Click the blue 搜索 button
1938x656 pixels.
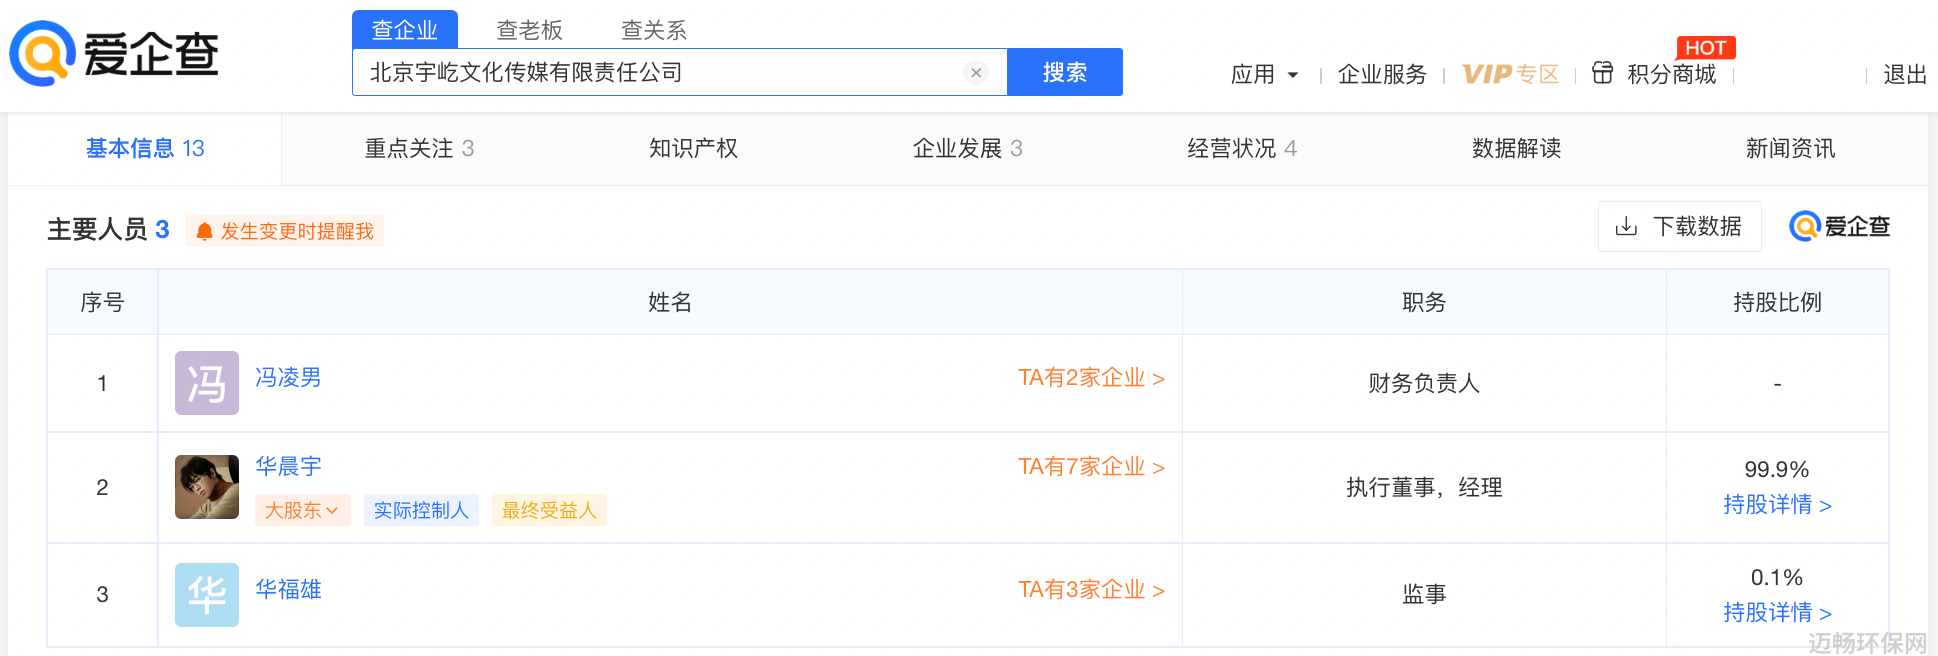[x=1065, y=72]
